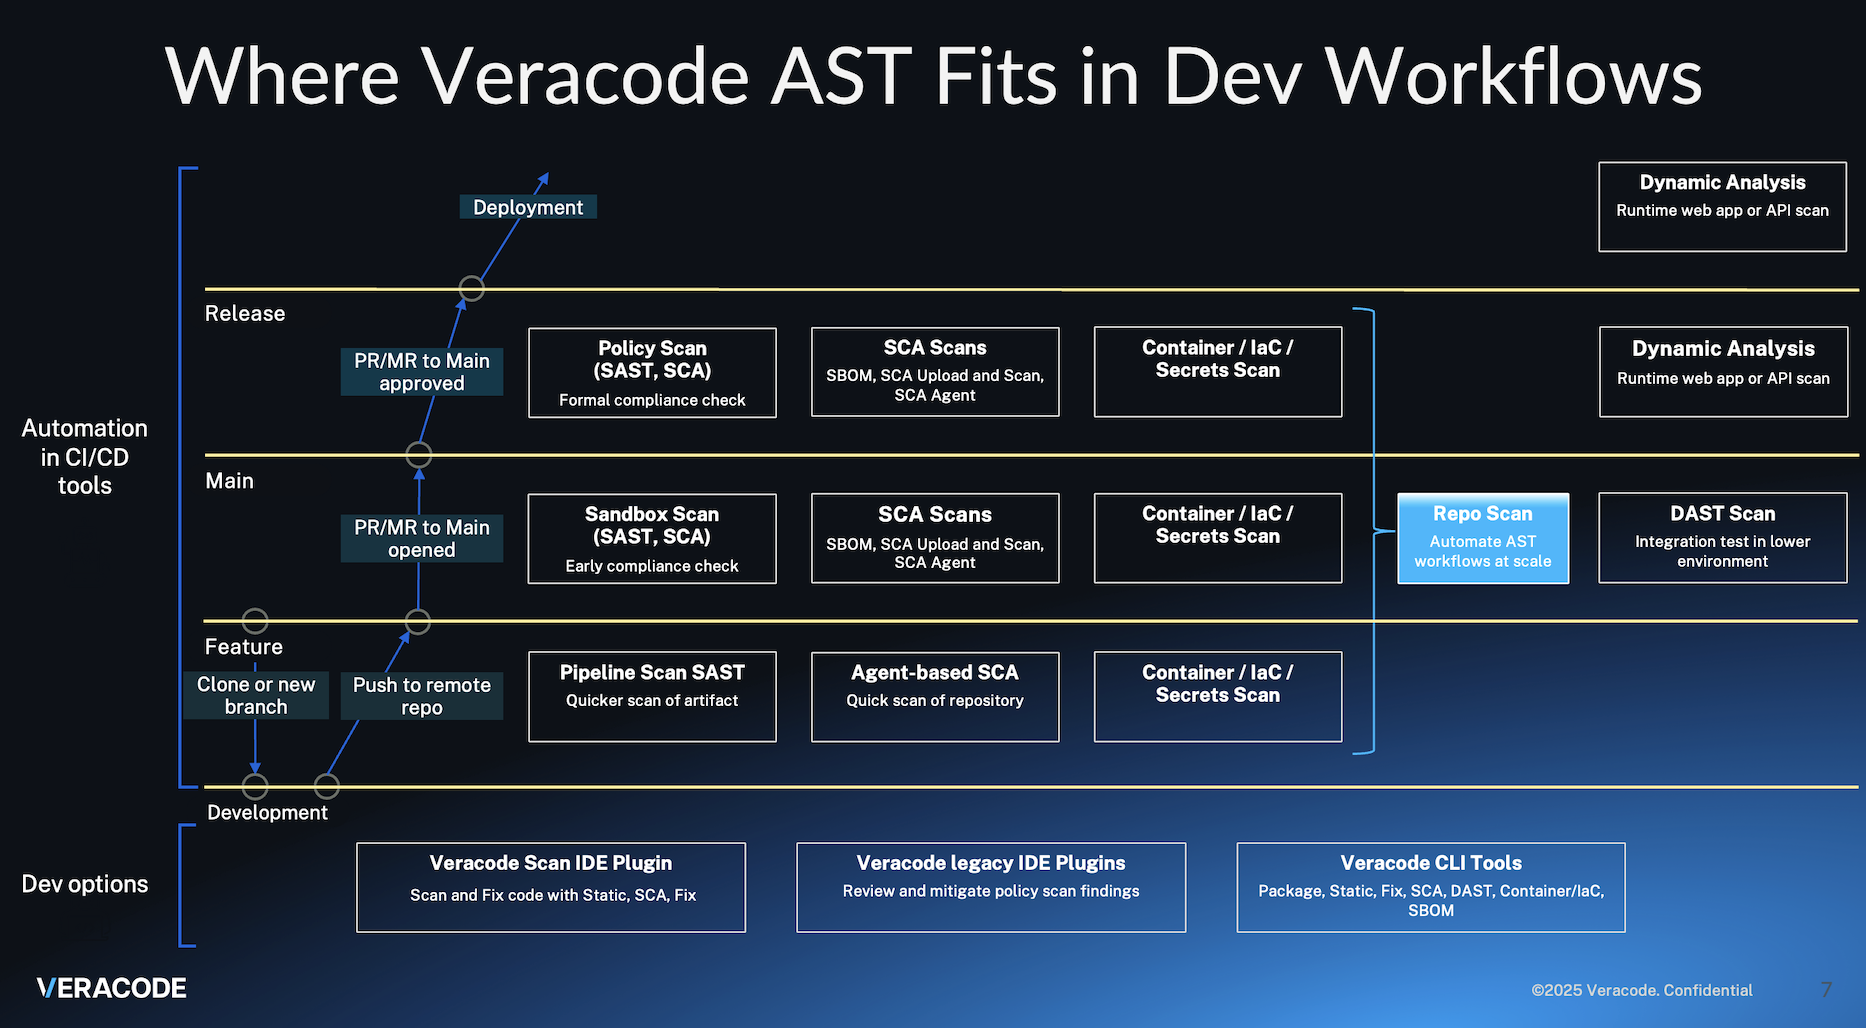
Task: Select the Release branch label
Action: pos(245,313)
